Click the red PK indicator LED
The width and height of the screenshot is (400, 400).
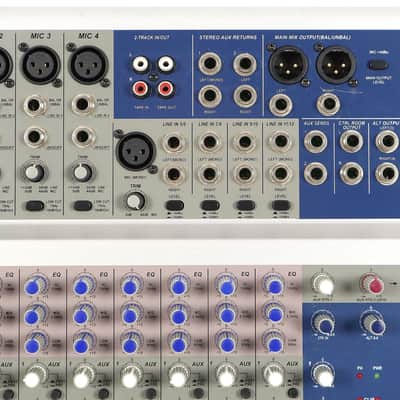click(x=360, y=376)
